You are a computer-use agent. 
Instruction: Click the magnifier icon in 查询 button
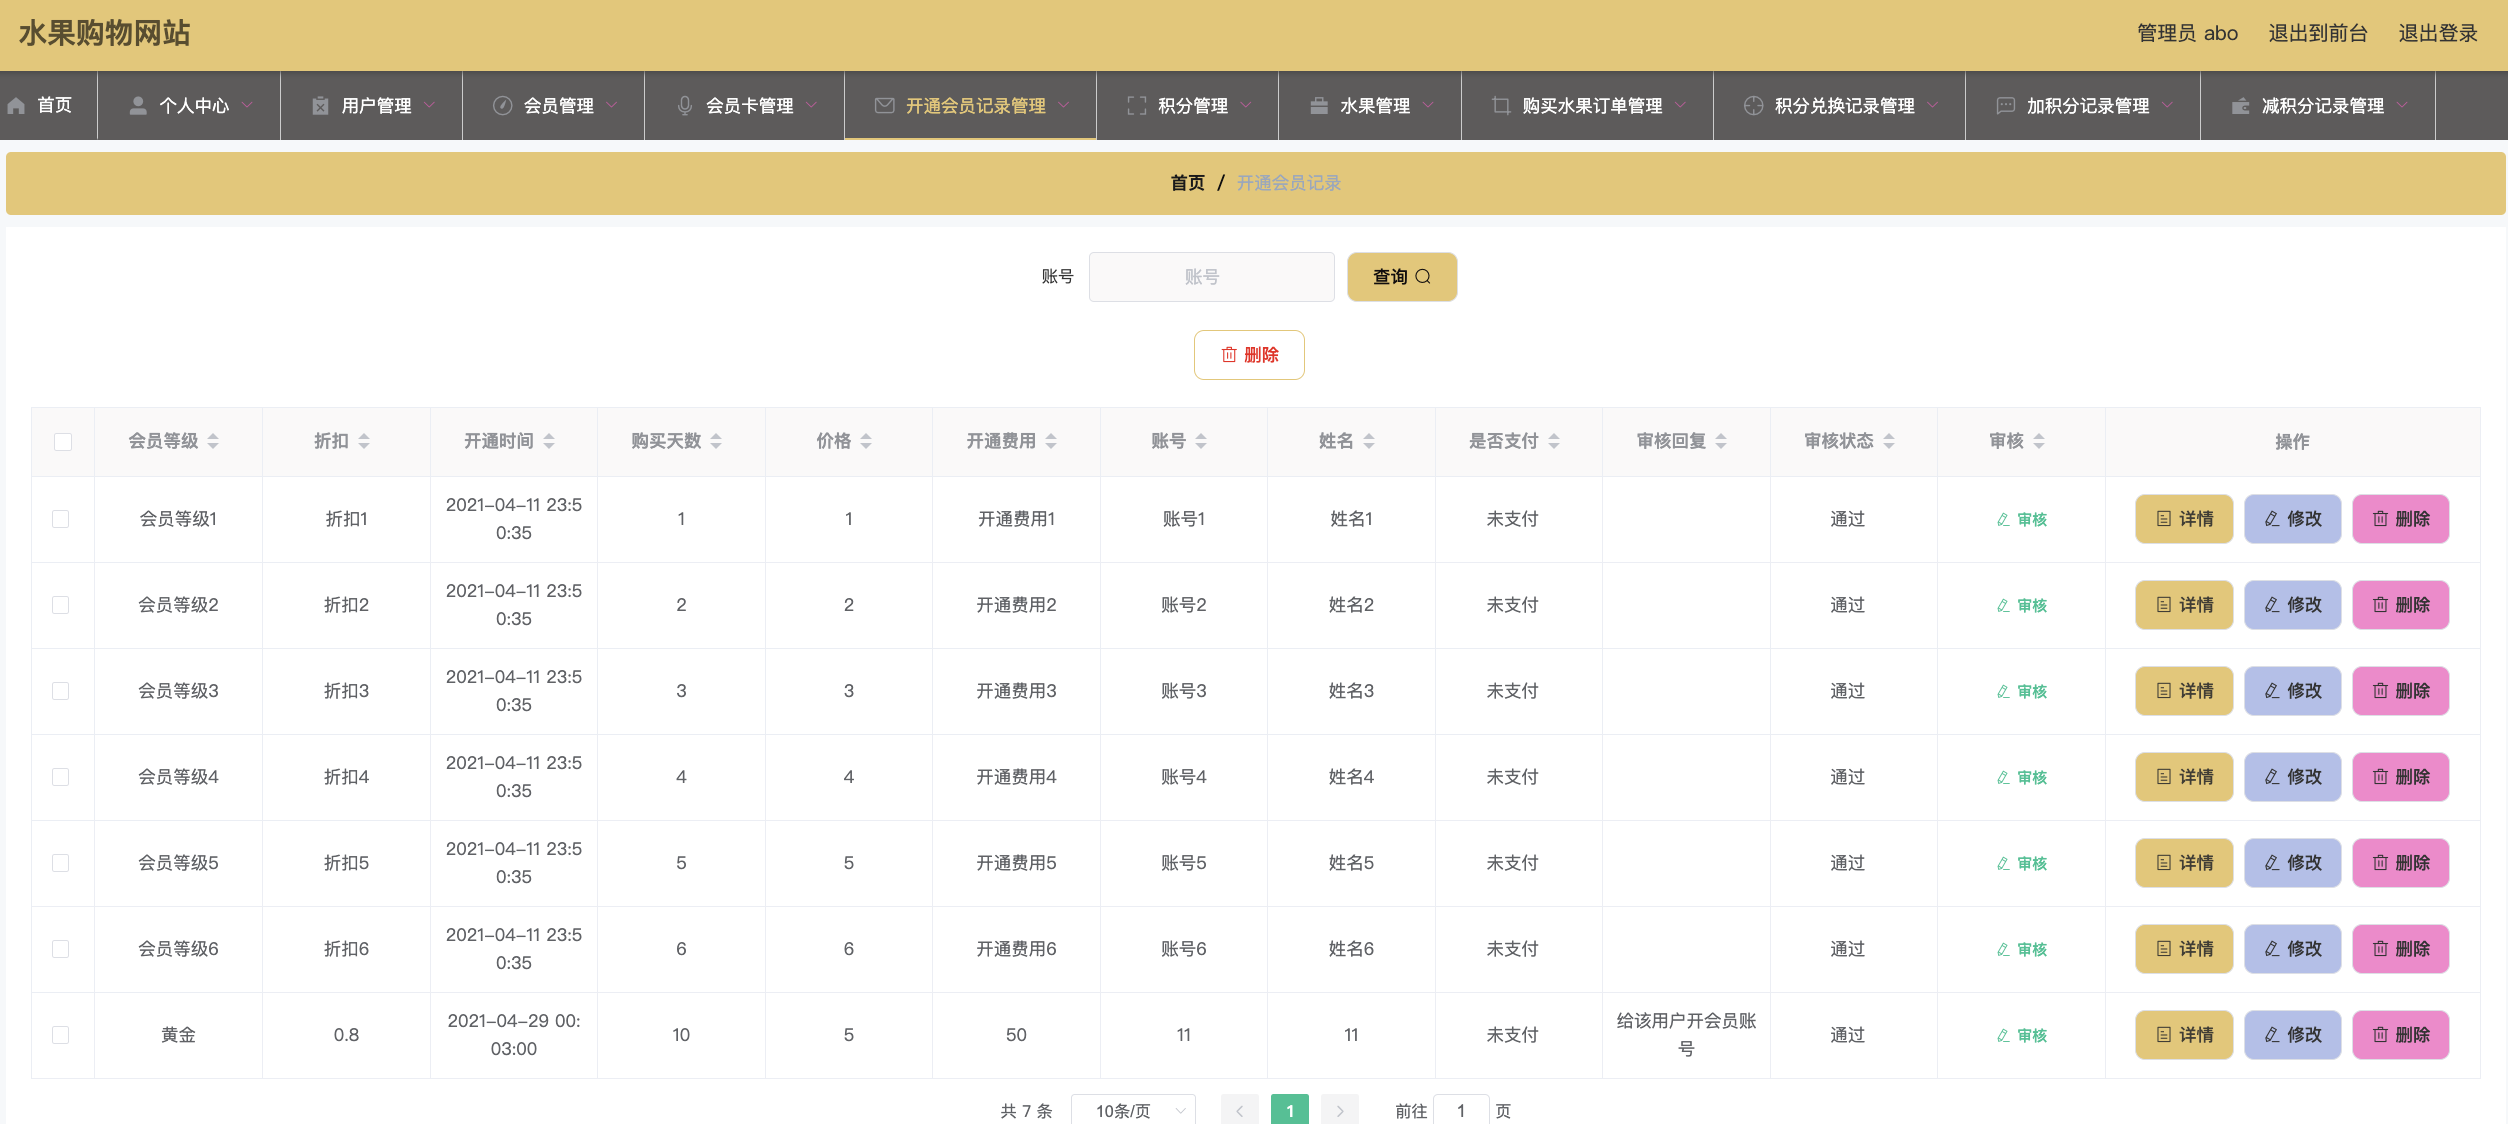tap(1423, 277)
